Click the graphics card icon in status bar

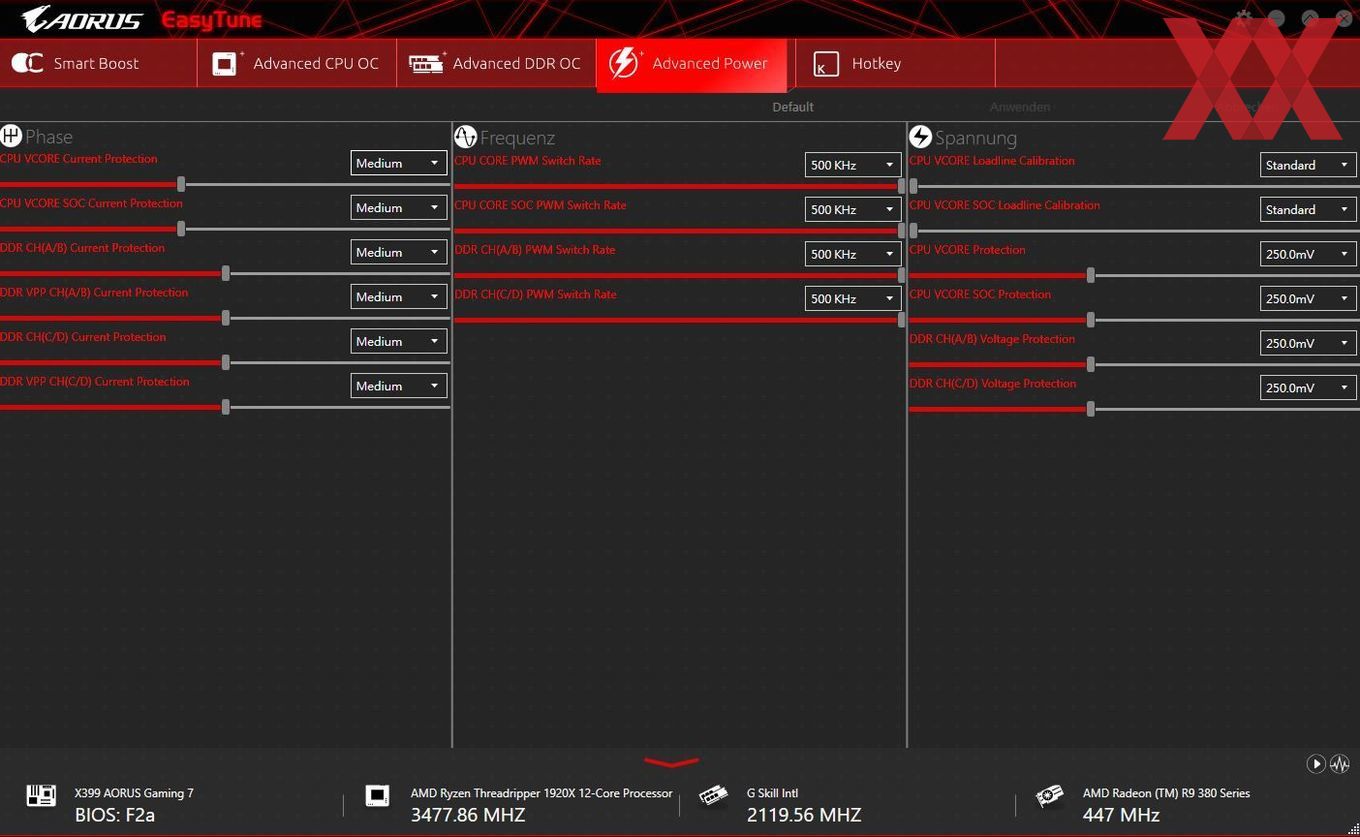click(1049, 796)
